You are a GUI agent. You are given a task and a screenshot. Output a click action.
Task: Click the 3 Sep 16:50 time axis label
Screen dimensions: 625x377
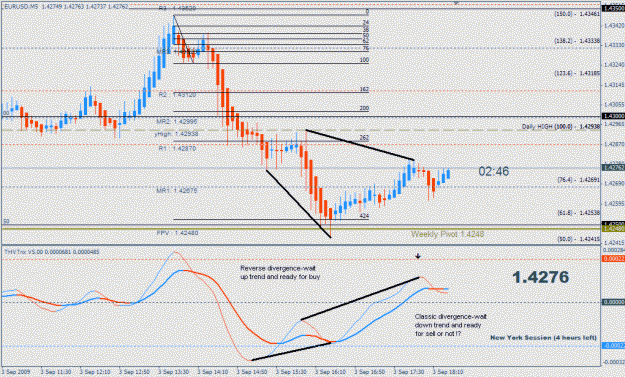pyautogui.click(x=369, y=372)
